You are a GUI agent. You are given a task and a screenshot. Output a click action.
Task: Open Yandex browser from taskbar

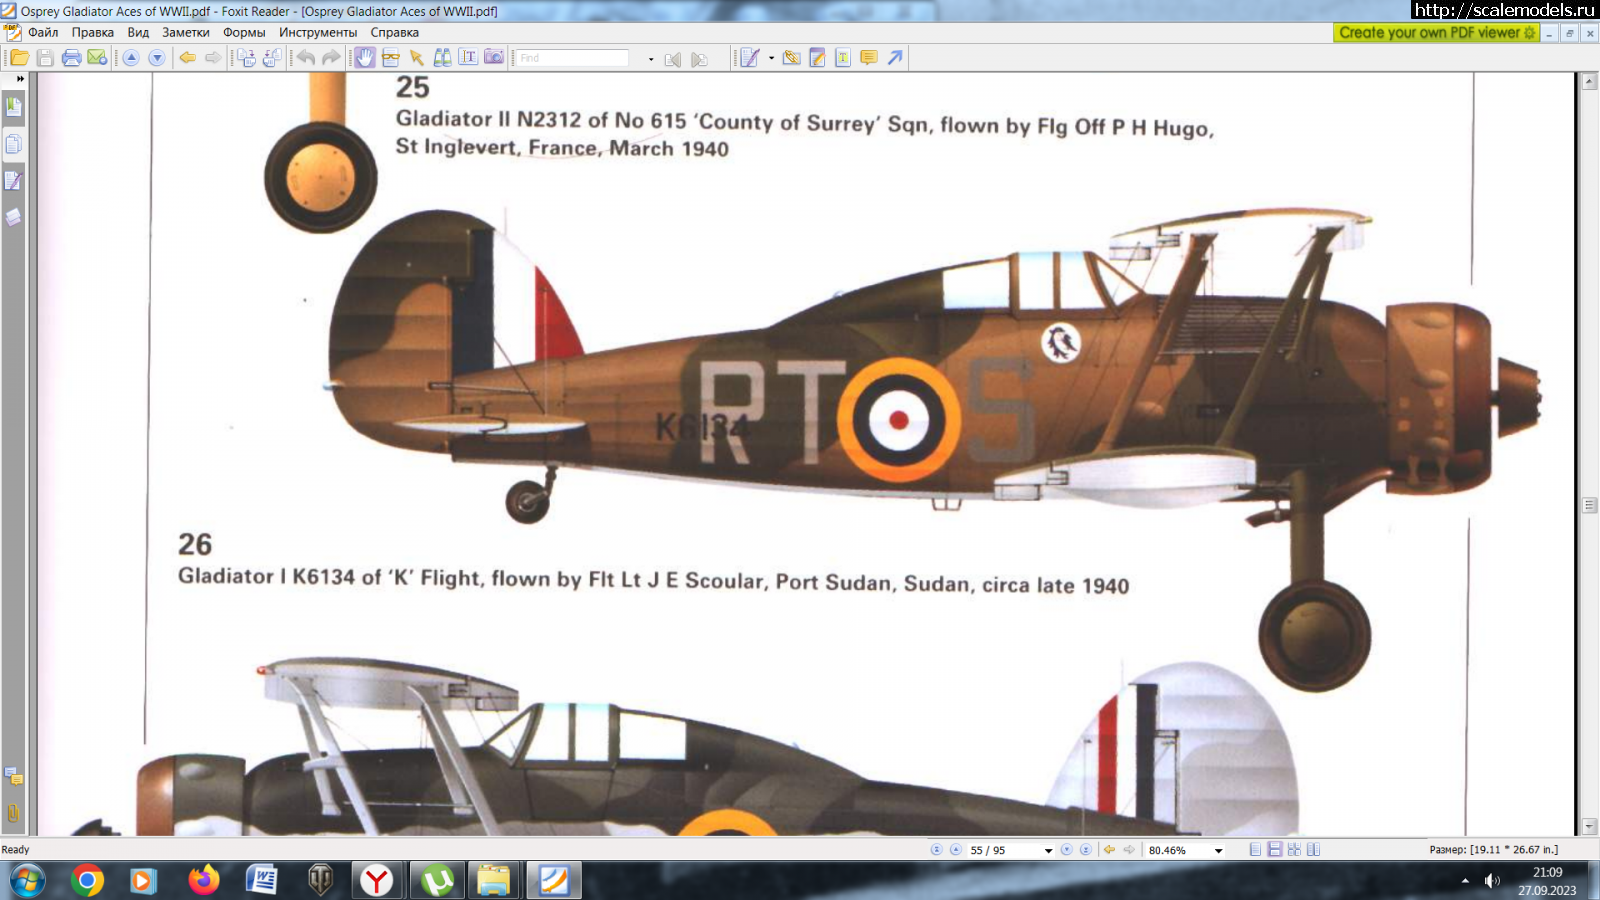377,880
